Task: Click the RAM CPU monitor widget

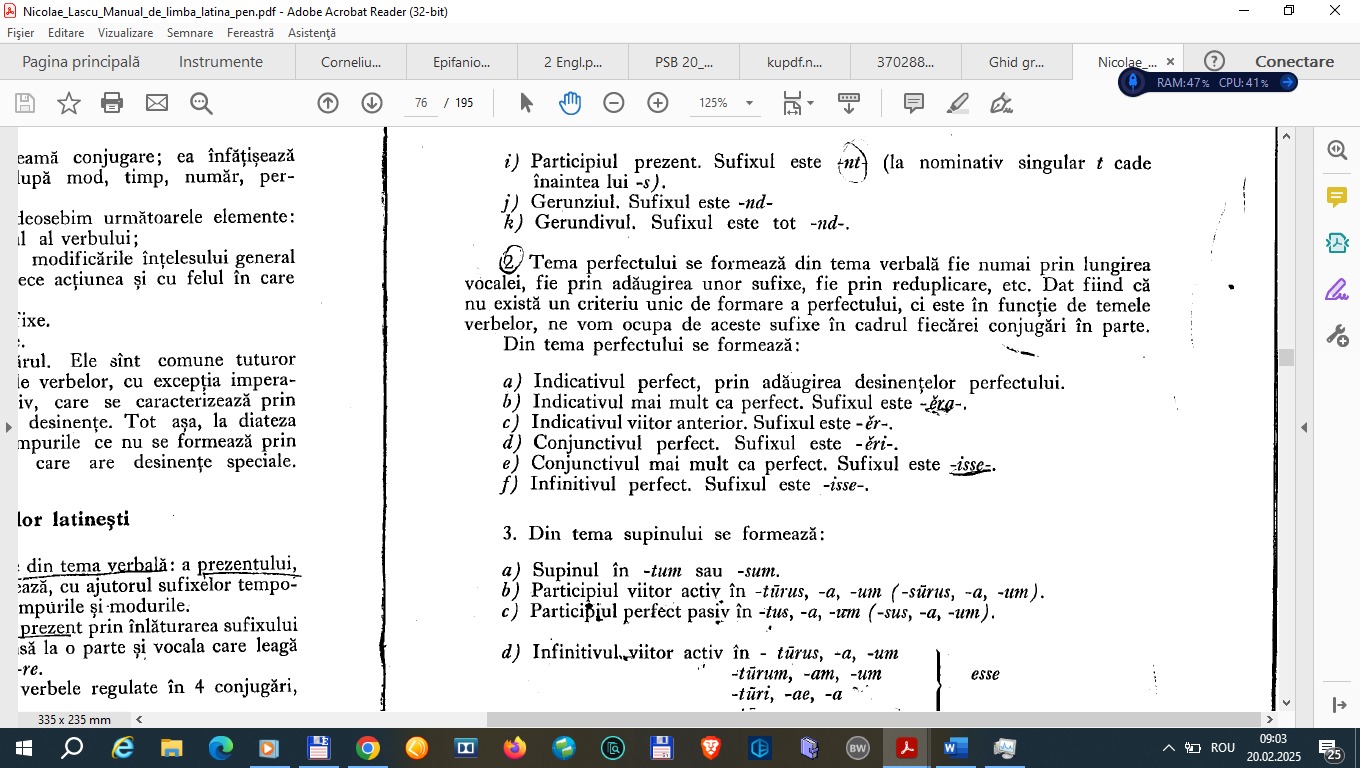Action: click(x=1208, y=82)
